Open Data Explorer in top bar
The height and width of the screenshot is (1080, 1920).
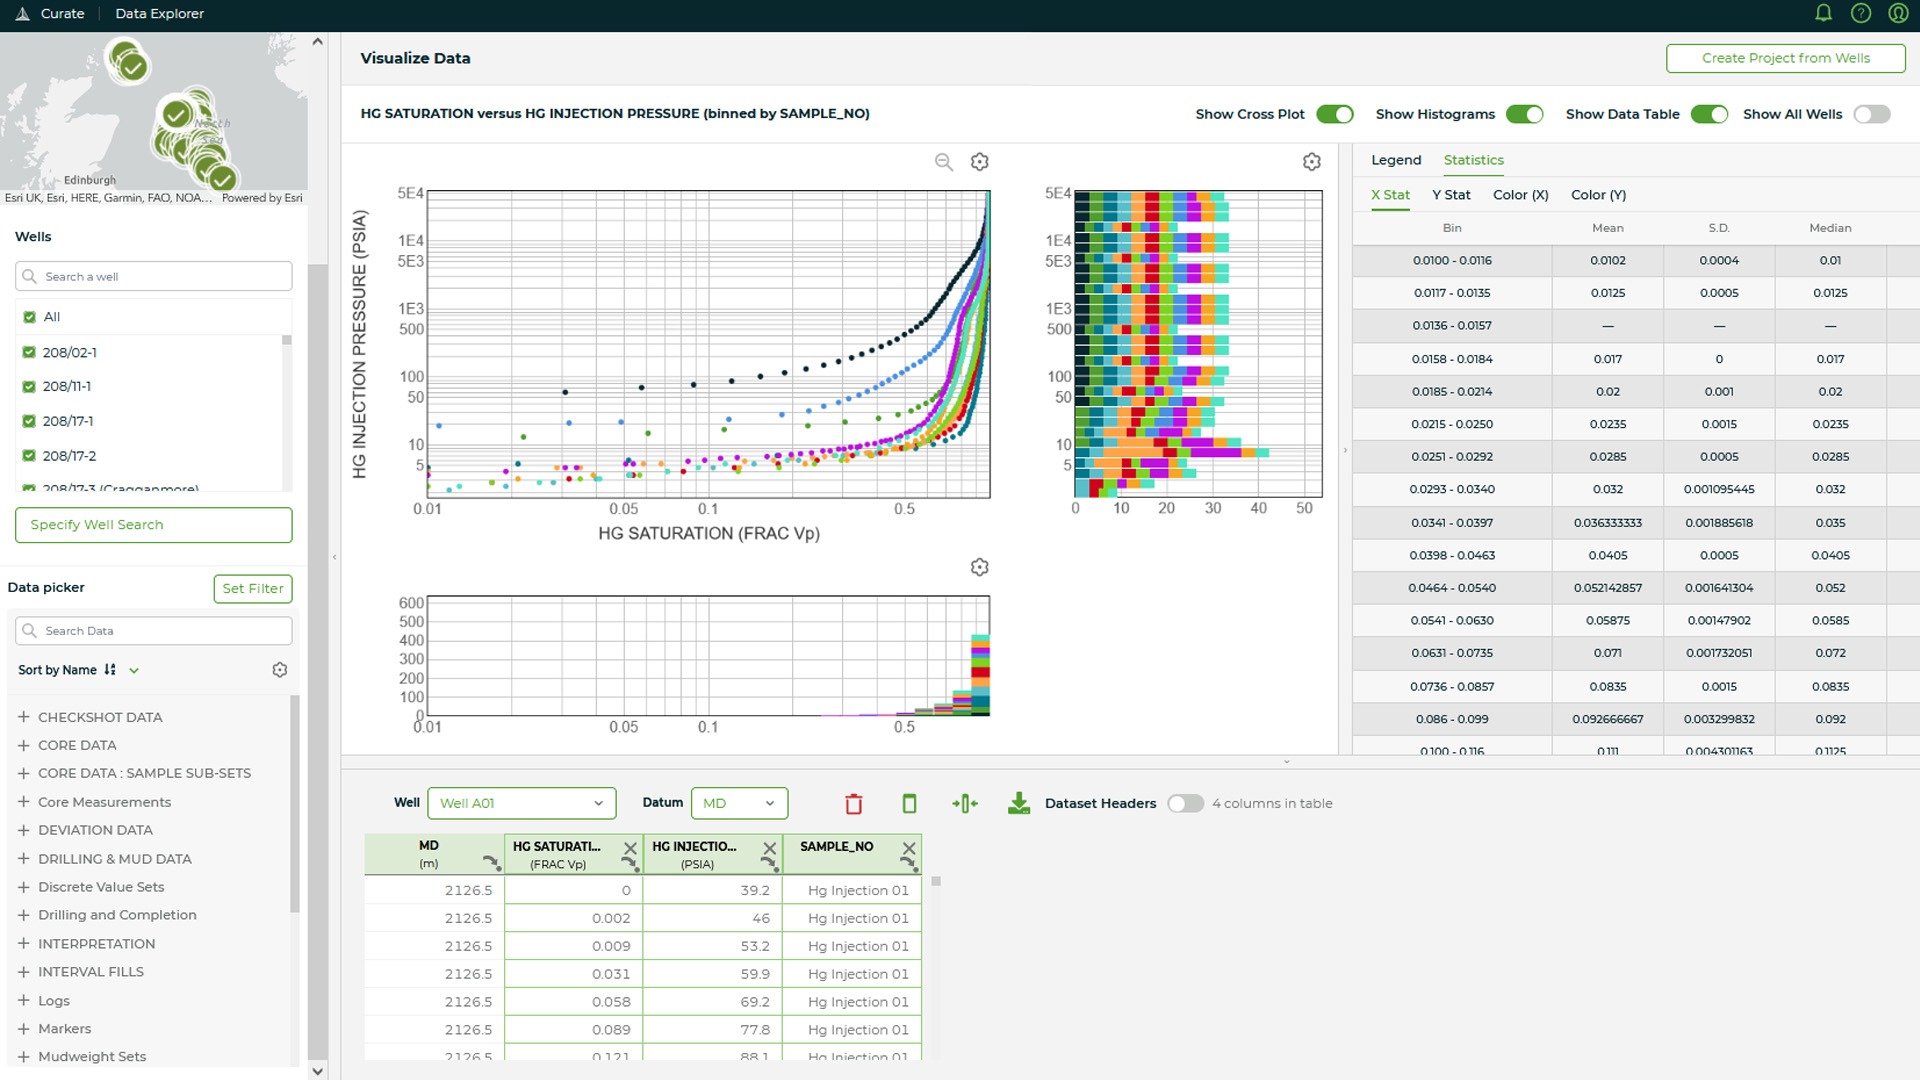tap(159, 14)
